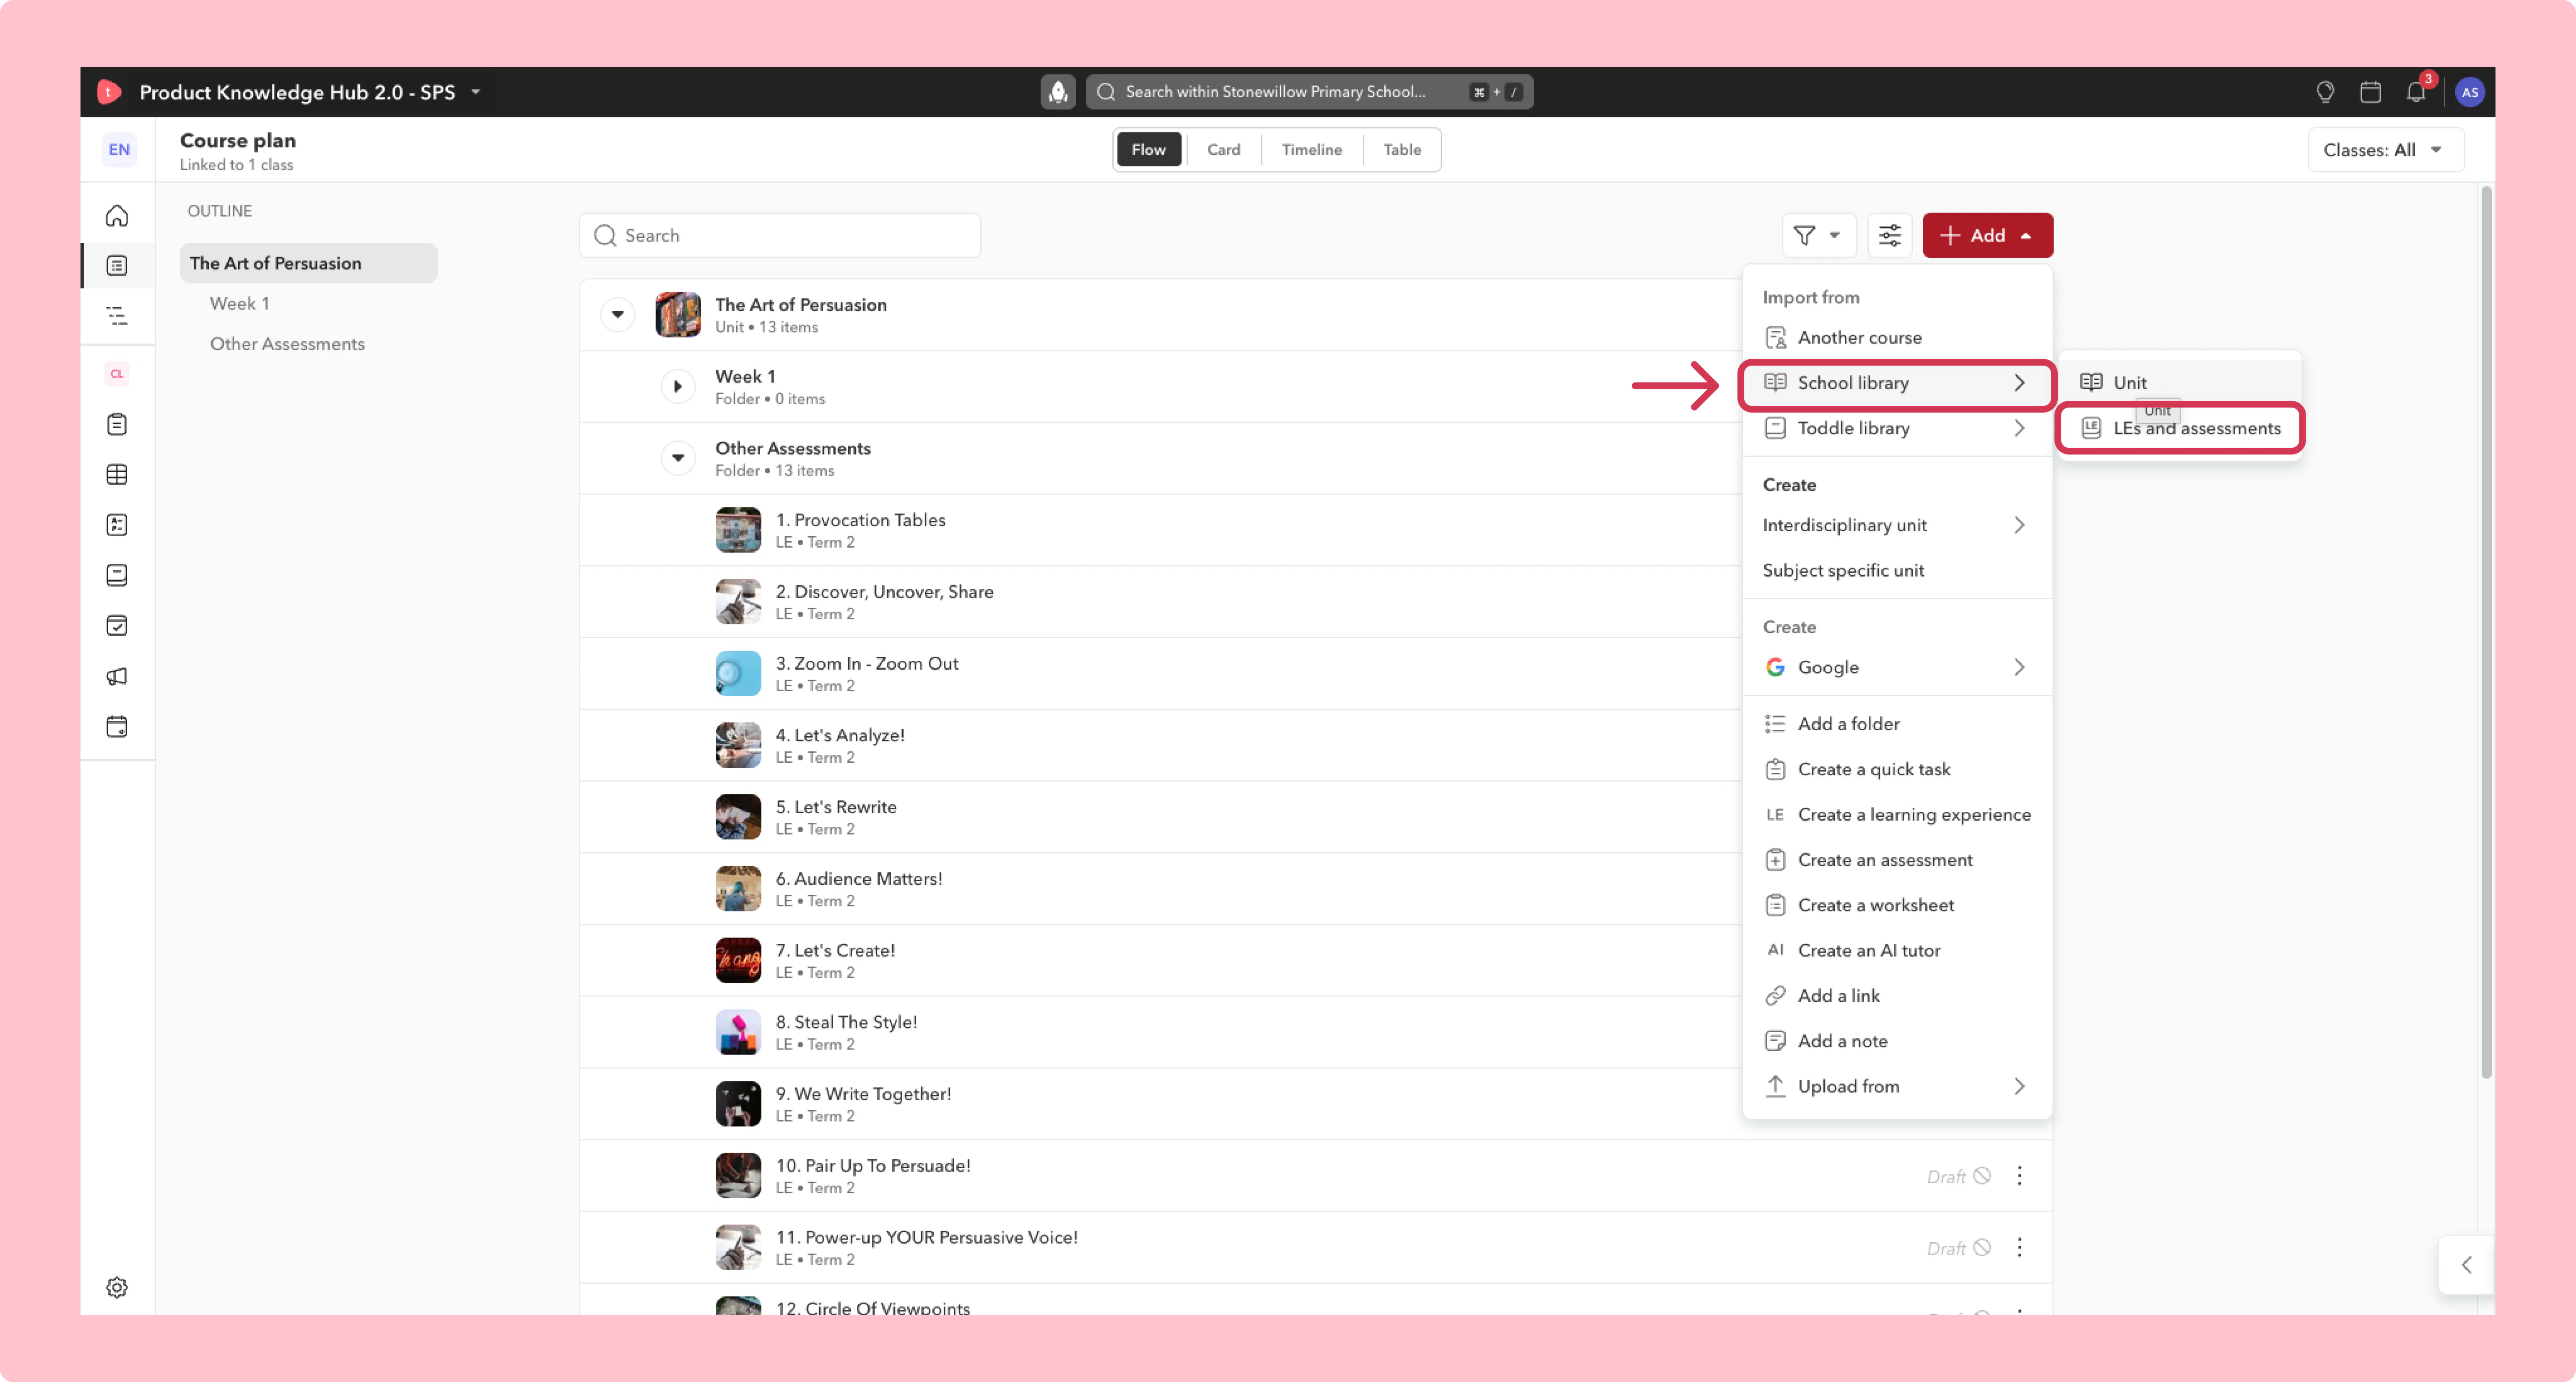Expand the Toddle library submenu
Image resolution: width=2576 pixels, height=1382 pixels.
tap(1897, 428)
